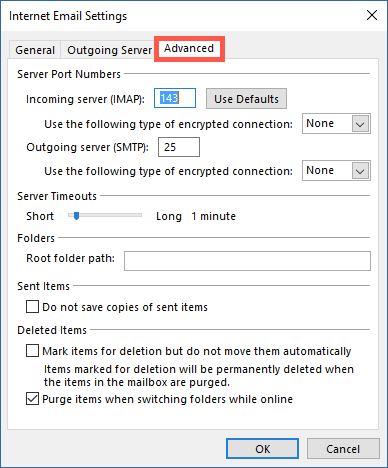Uncheck Purge items when switching folders
Viewport: 388px width, 468px height.
[x=32, y=399]
